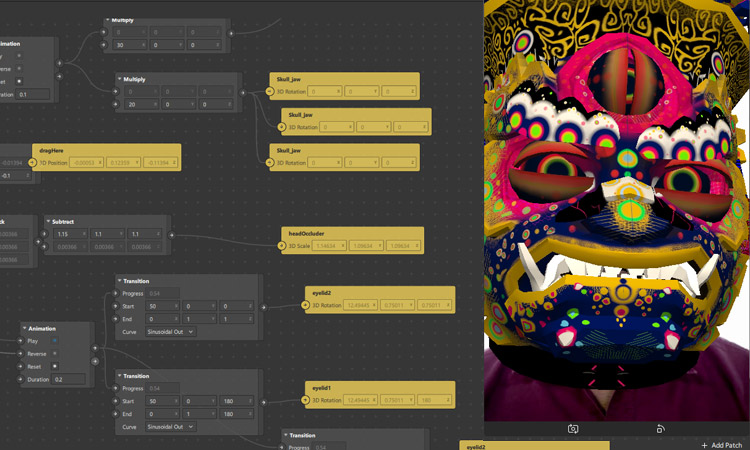The height and width of the screenshot is (450, 750).
Task: Click the dragHere node title
Action: tap(51, 150)
